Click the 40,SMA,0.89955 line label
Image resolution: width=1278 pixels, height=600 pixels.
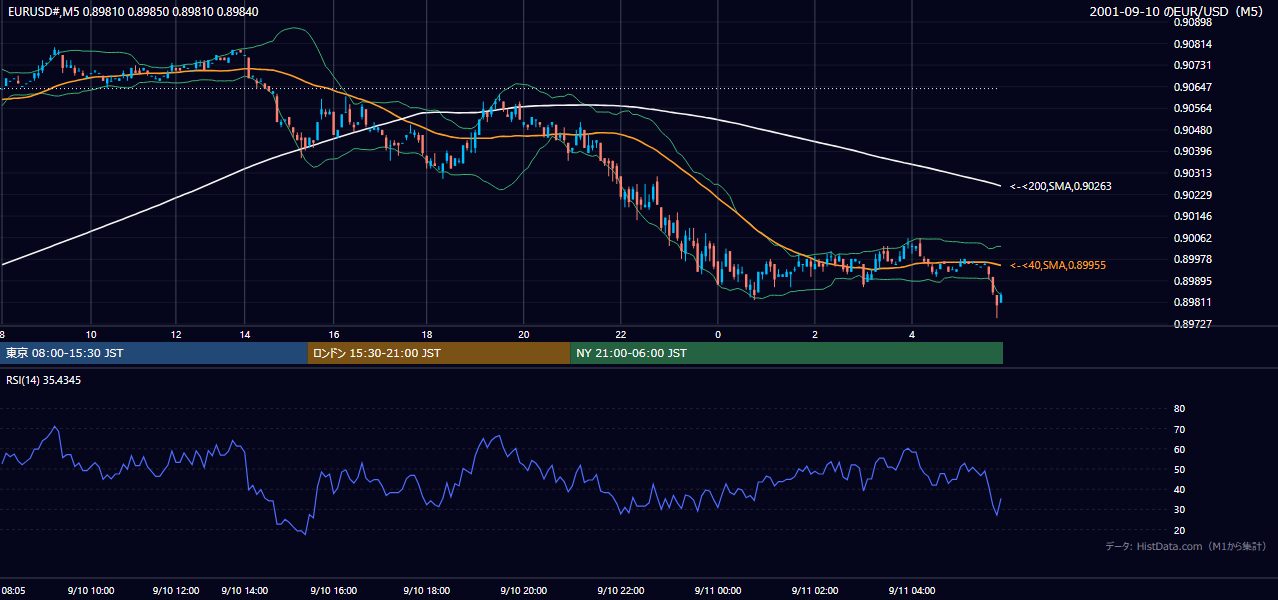[x=1060, y=265]
